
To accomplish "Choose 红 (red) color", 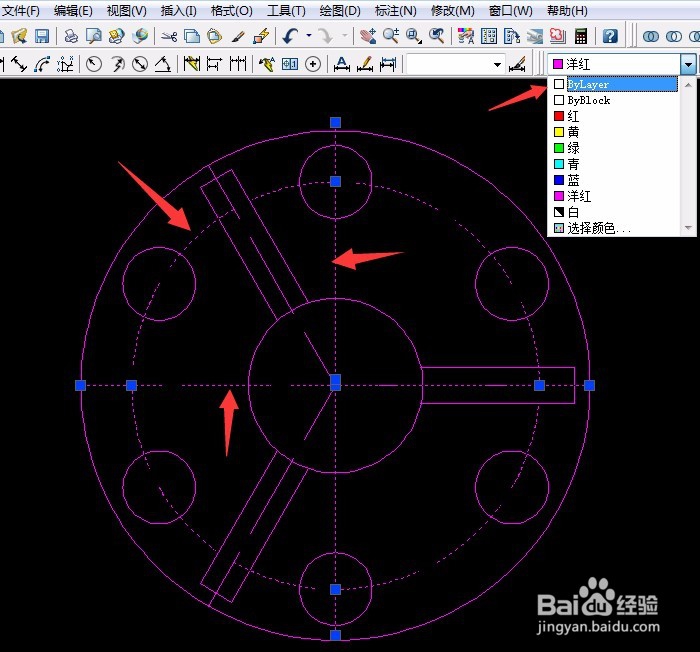I will coord(615,116).
